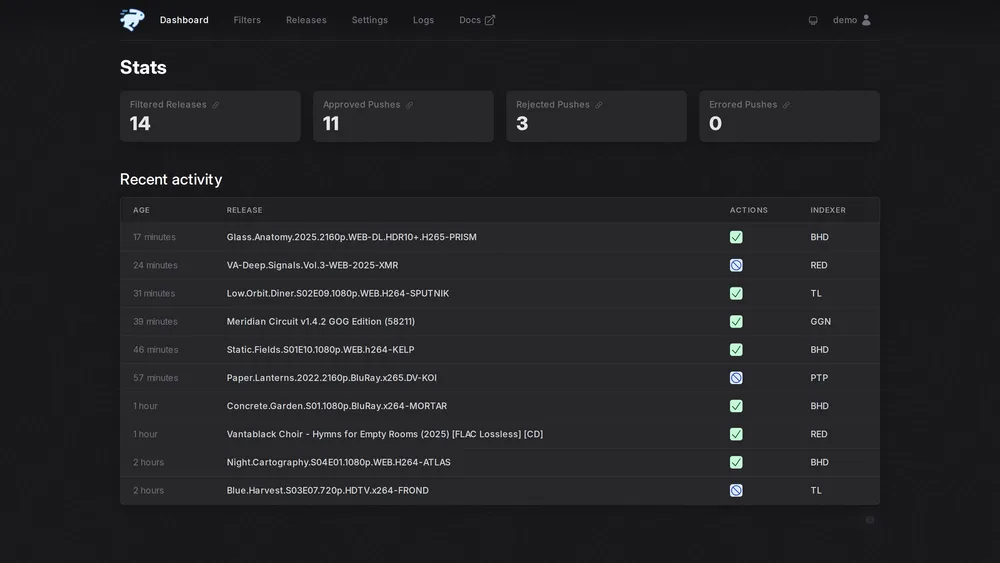Click the ACTIONS column header

coord(749,210)
